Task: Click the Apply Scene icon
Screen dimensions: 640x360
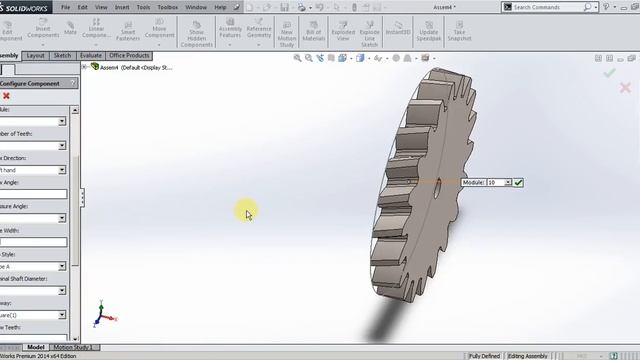Action: (x=407, y=58)
